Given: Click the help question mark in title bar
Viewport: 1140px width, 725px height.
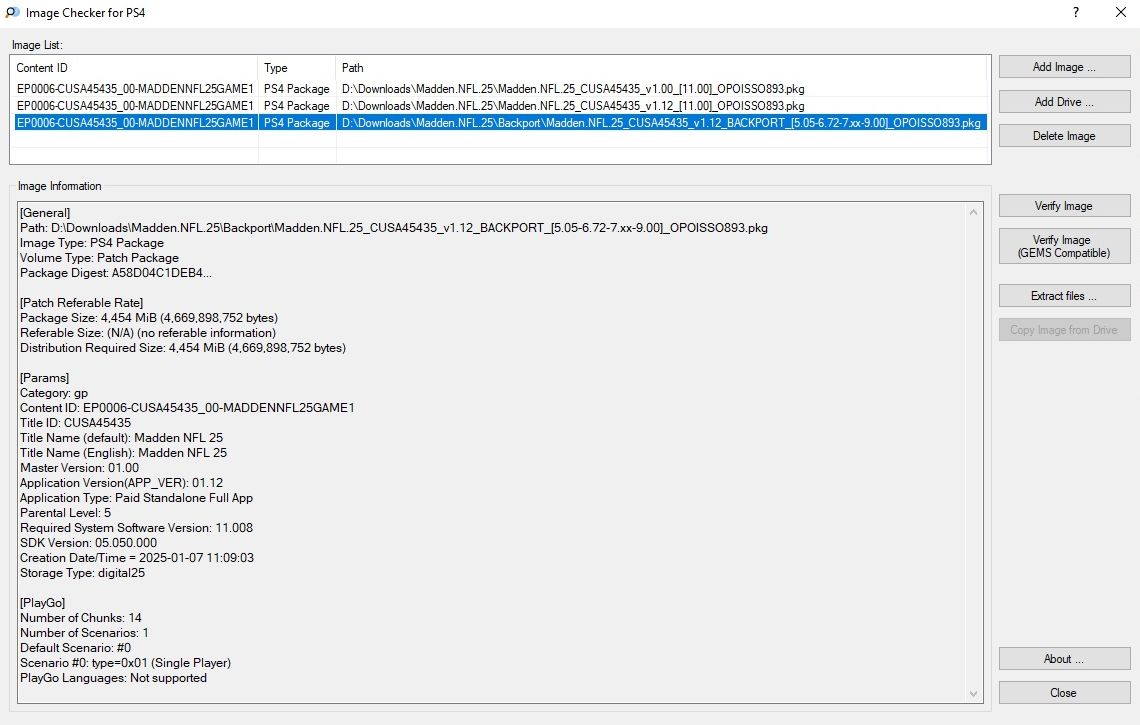Looking at the screenshot, I should pos(1075,12).
